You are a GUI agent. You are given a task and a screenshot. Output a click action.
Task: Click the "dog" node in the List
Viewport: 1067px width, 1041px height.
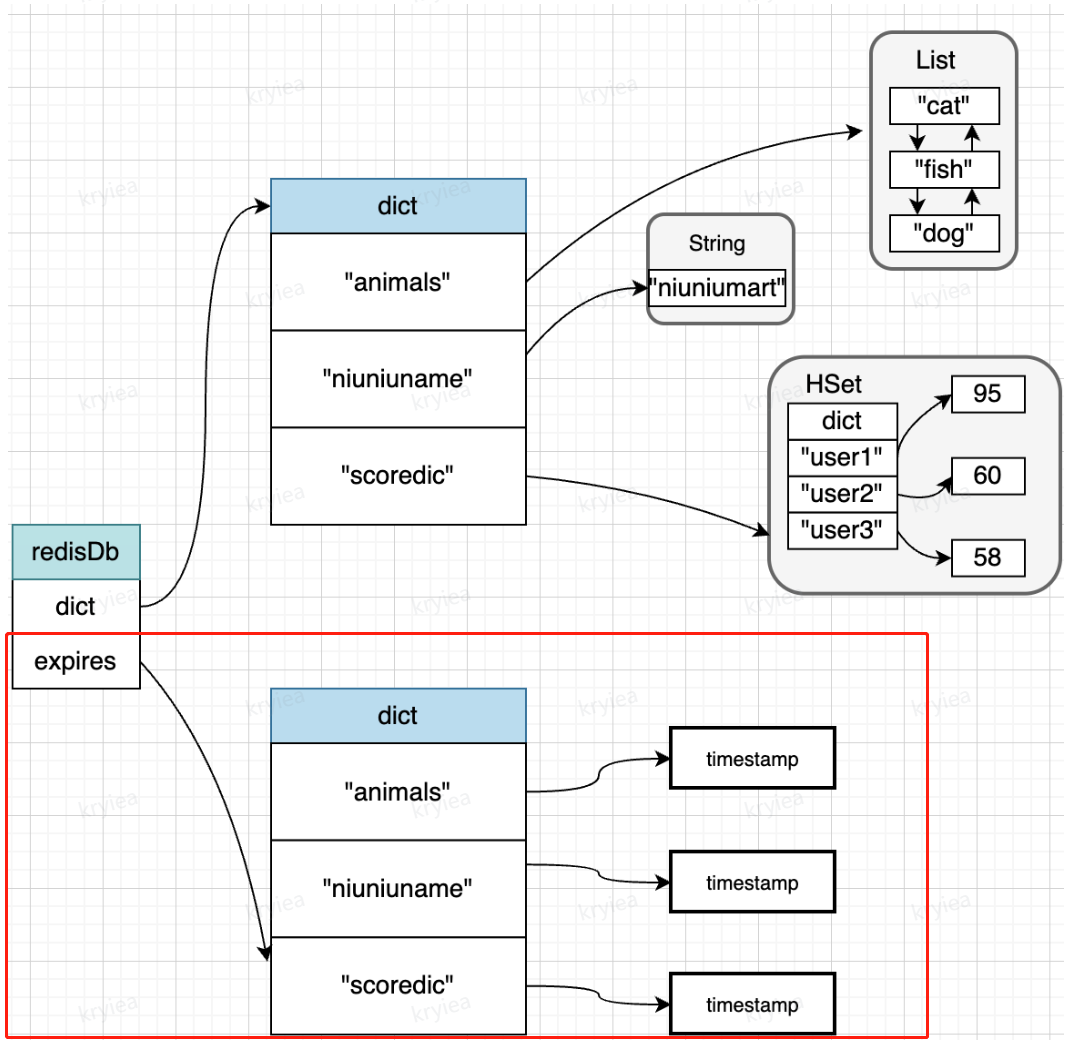[x=944, y=233]
